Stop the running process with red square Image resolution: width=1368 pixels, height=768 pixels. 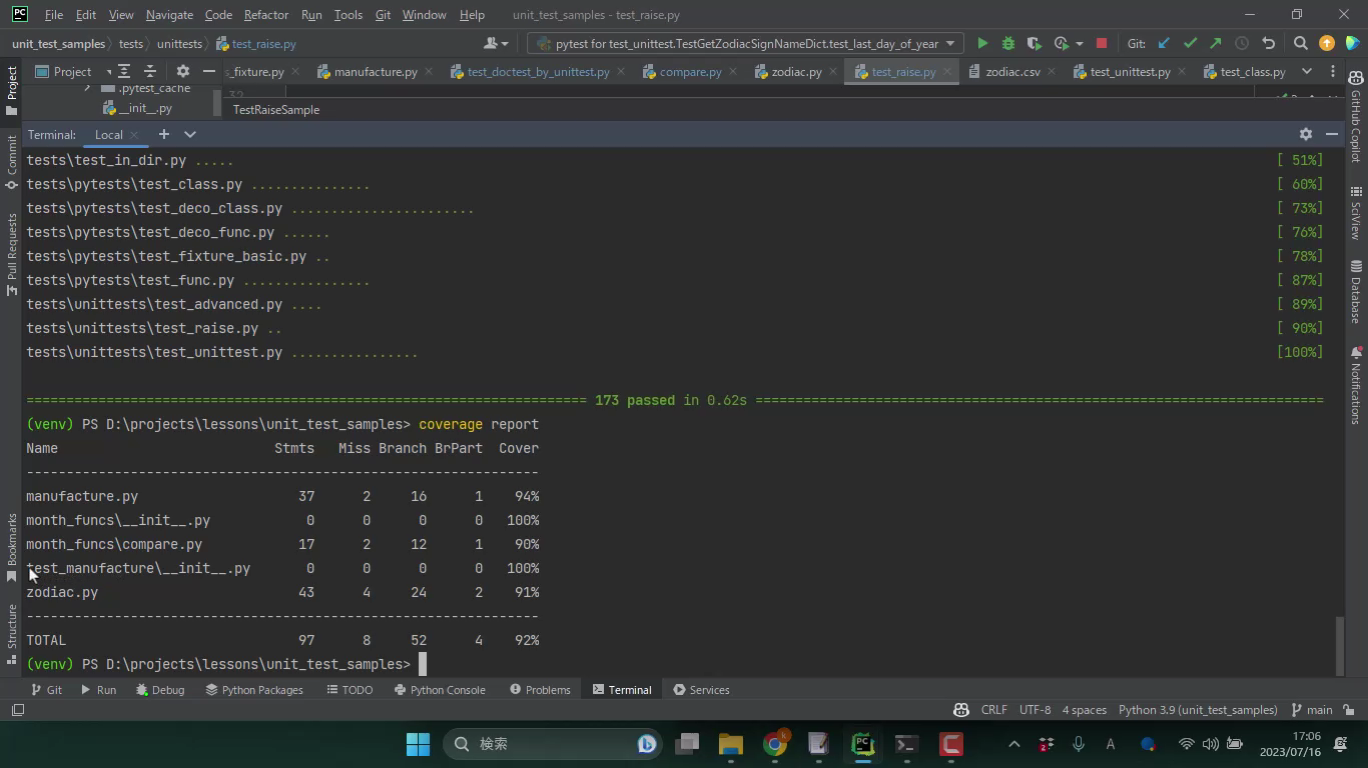pos(1101,44)
